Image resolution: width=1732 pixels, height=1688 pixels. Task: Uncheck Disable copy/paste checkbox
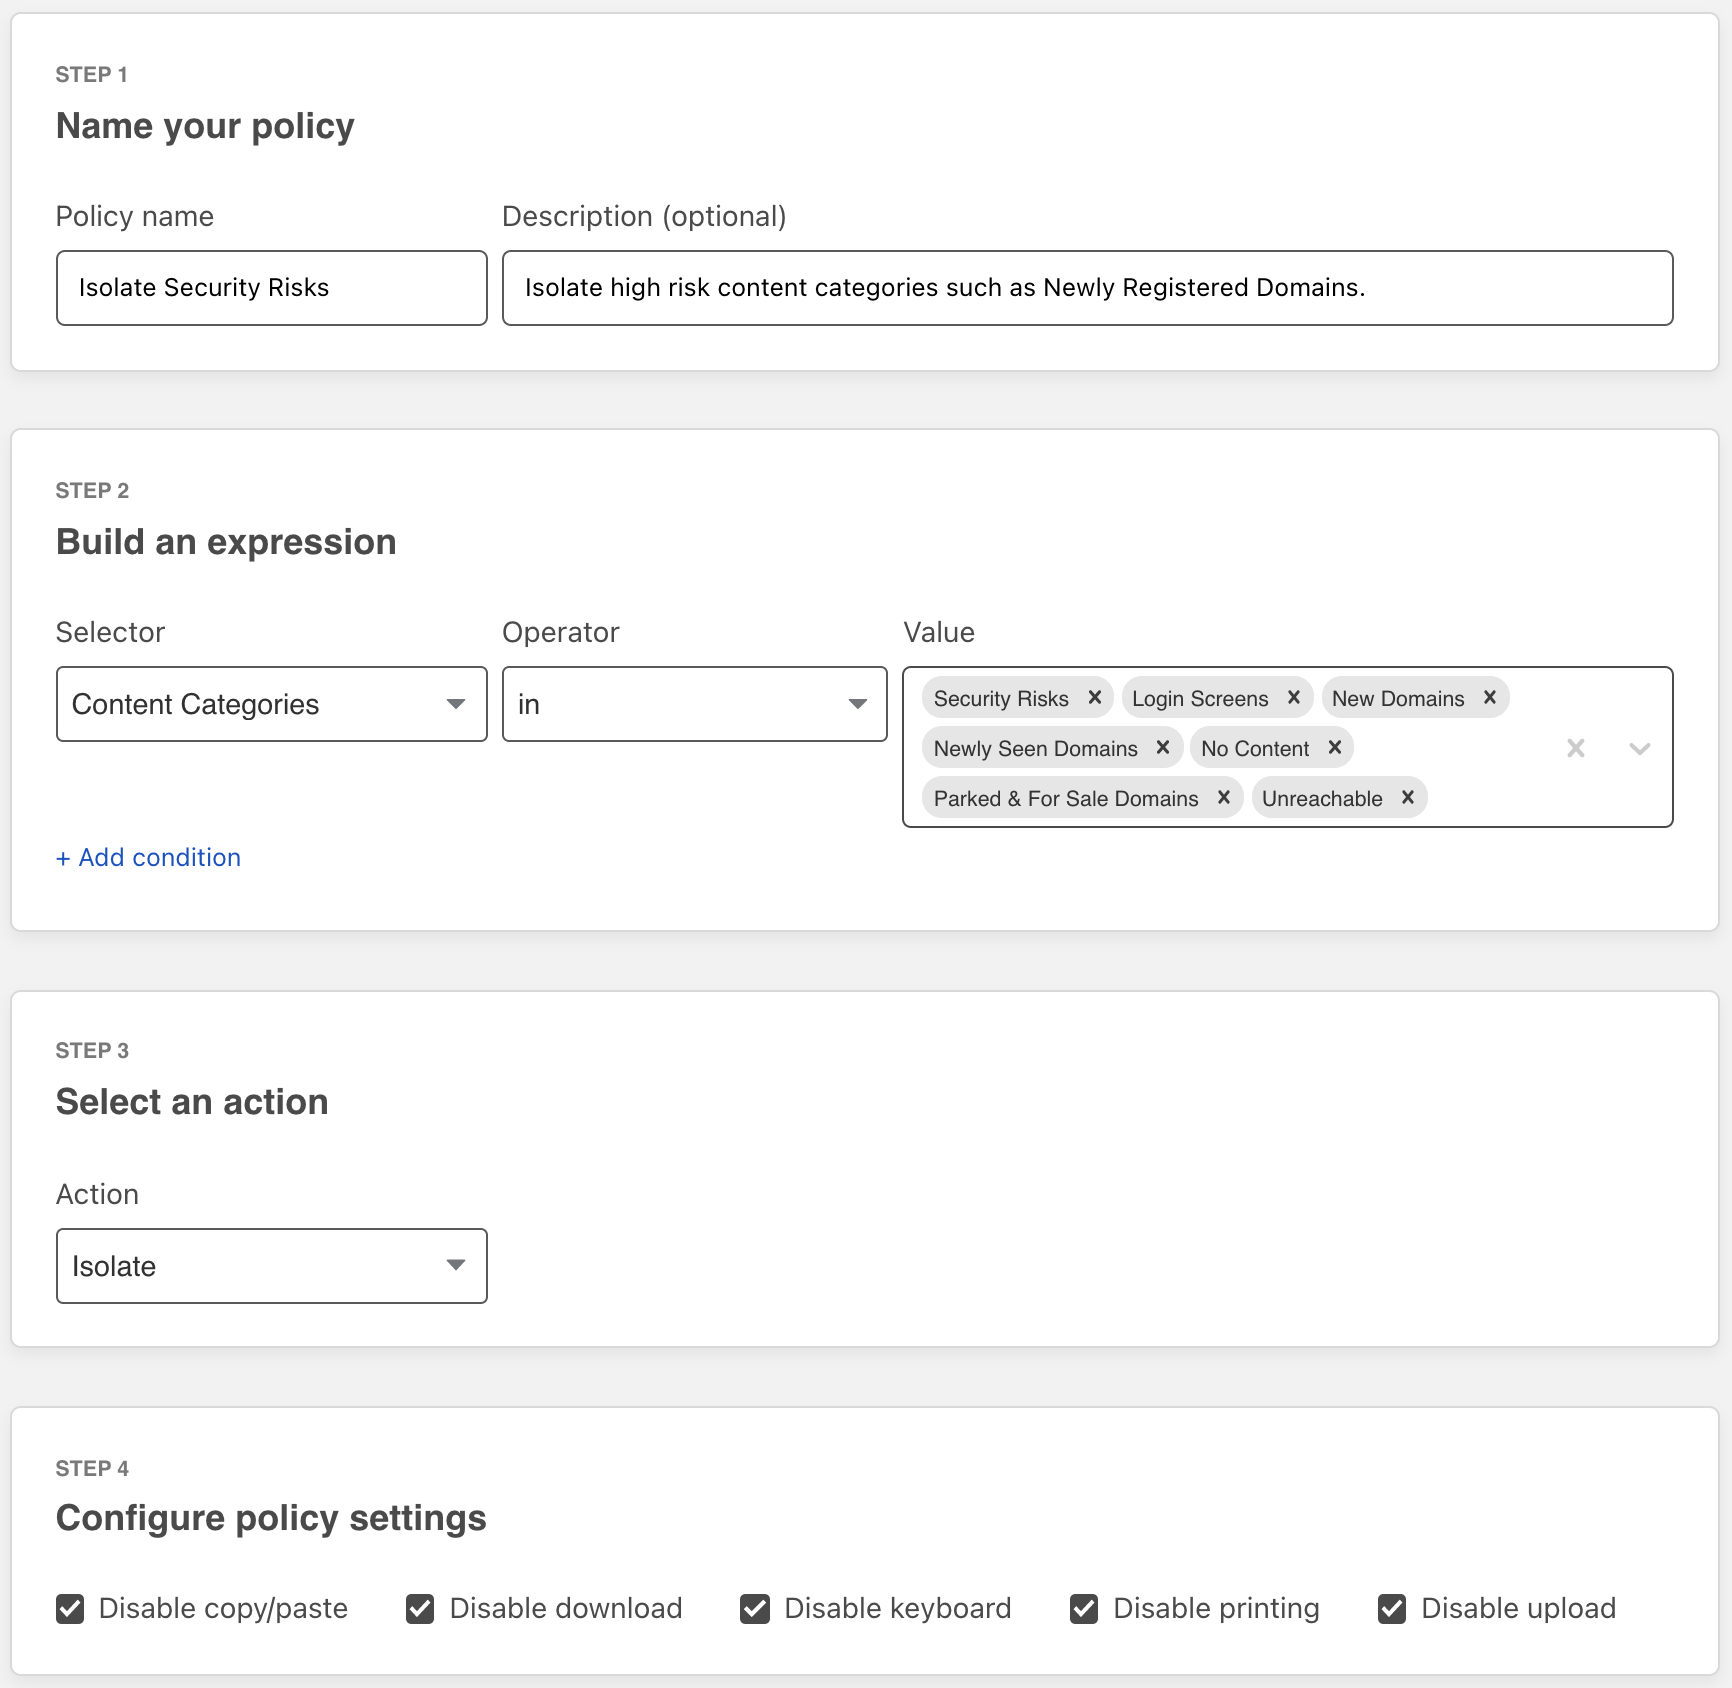70,1609
